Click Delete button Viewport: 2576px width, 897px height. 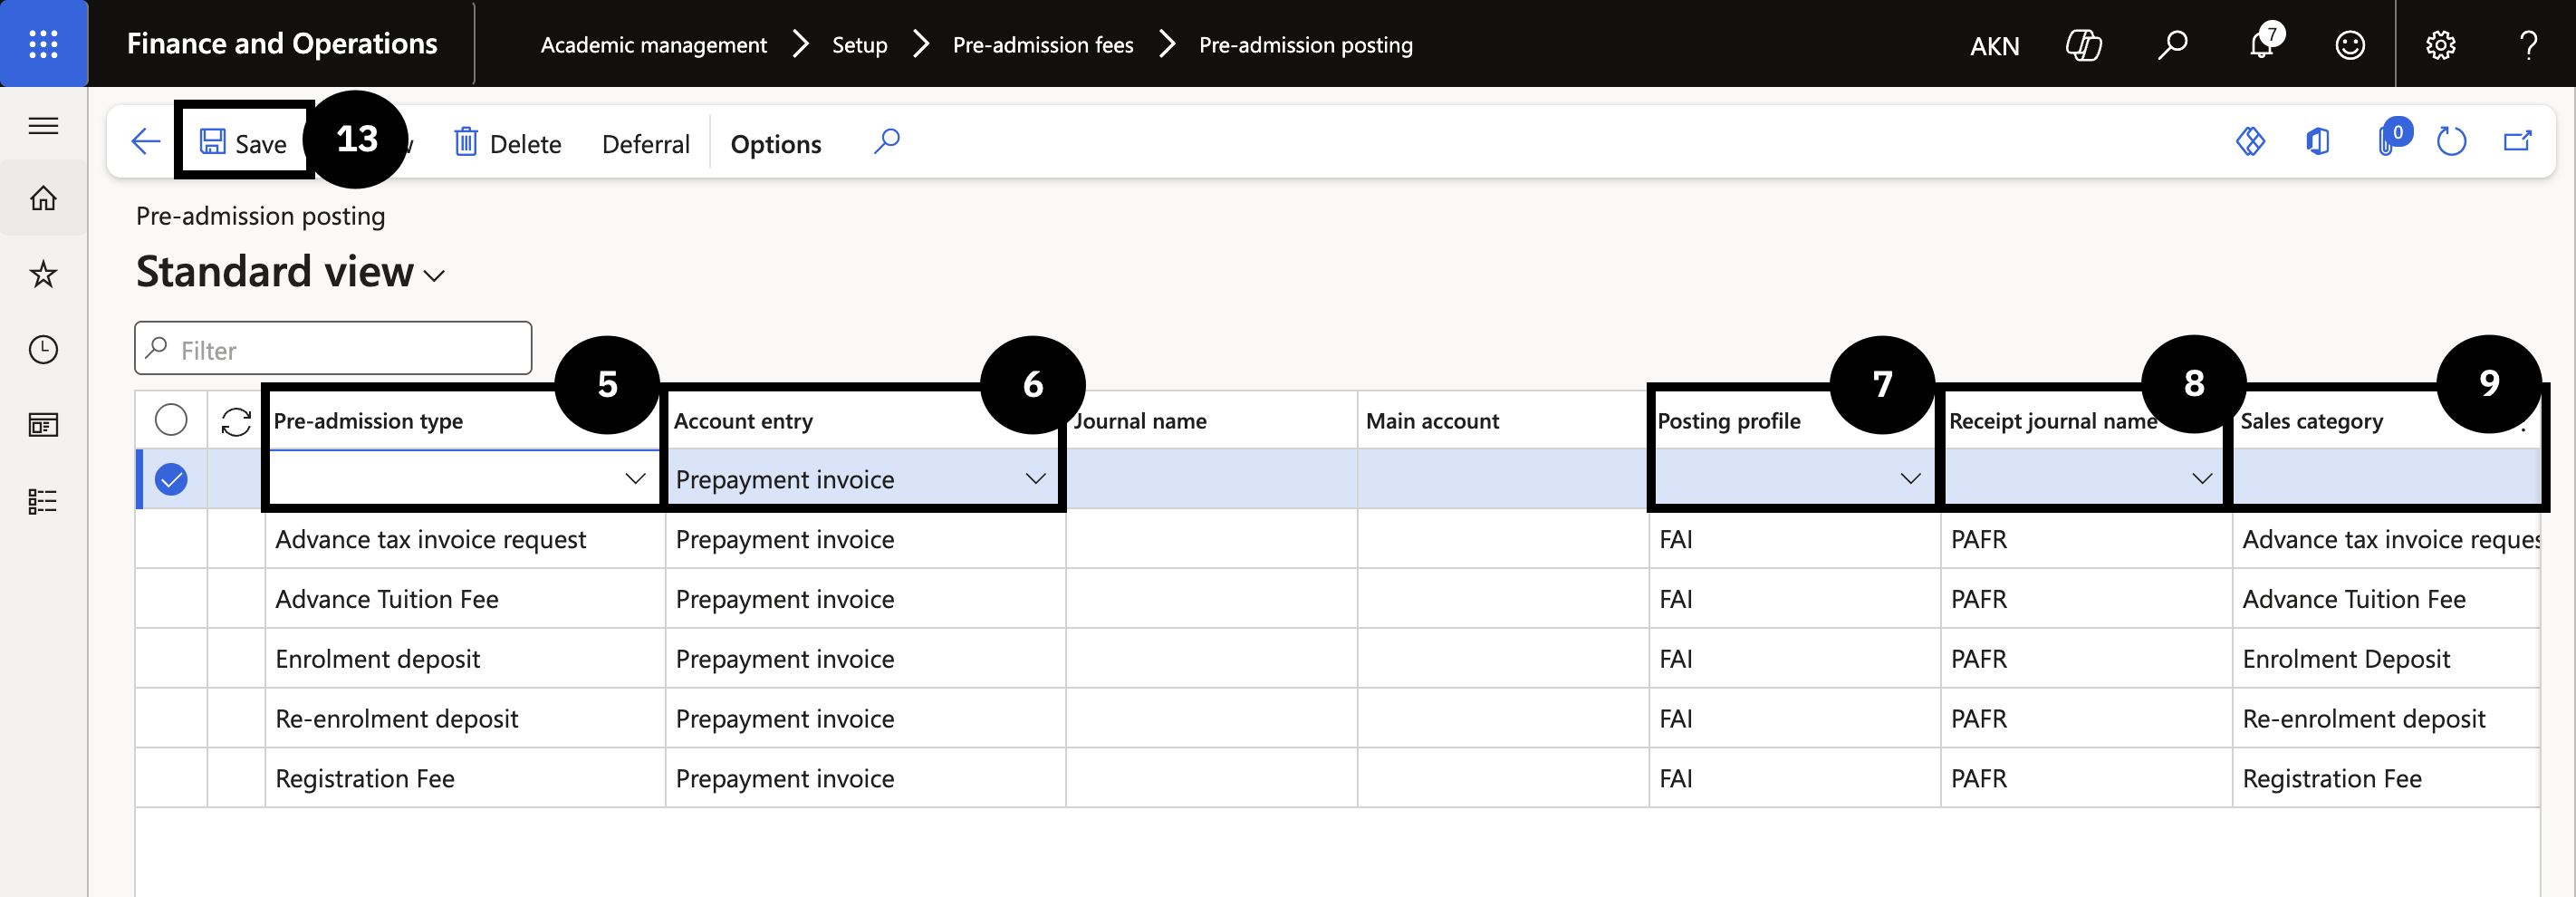point(508,144)
